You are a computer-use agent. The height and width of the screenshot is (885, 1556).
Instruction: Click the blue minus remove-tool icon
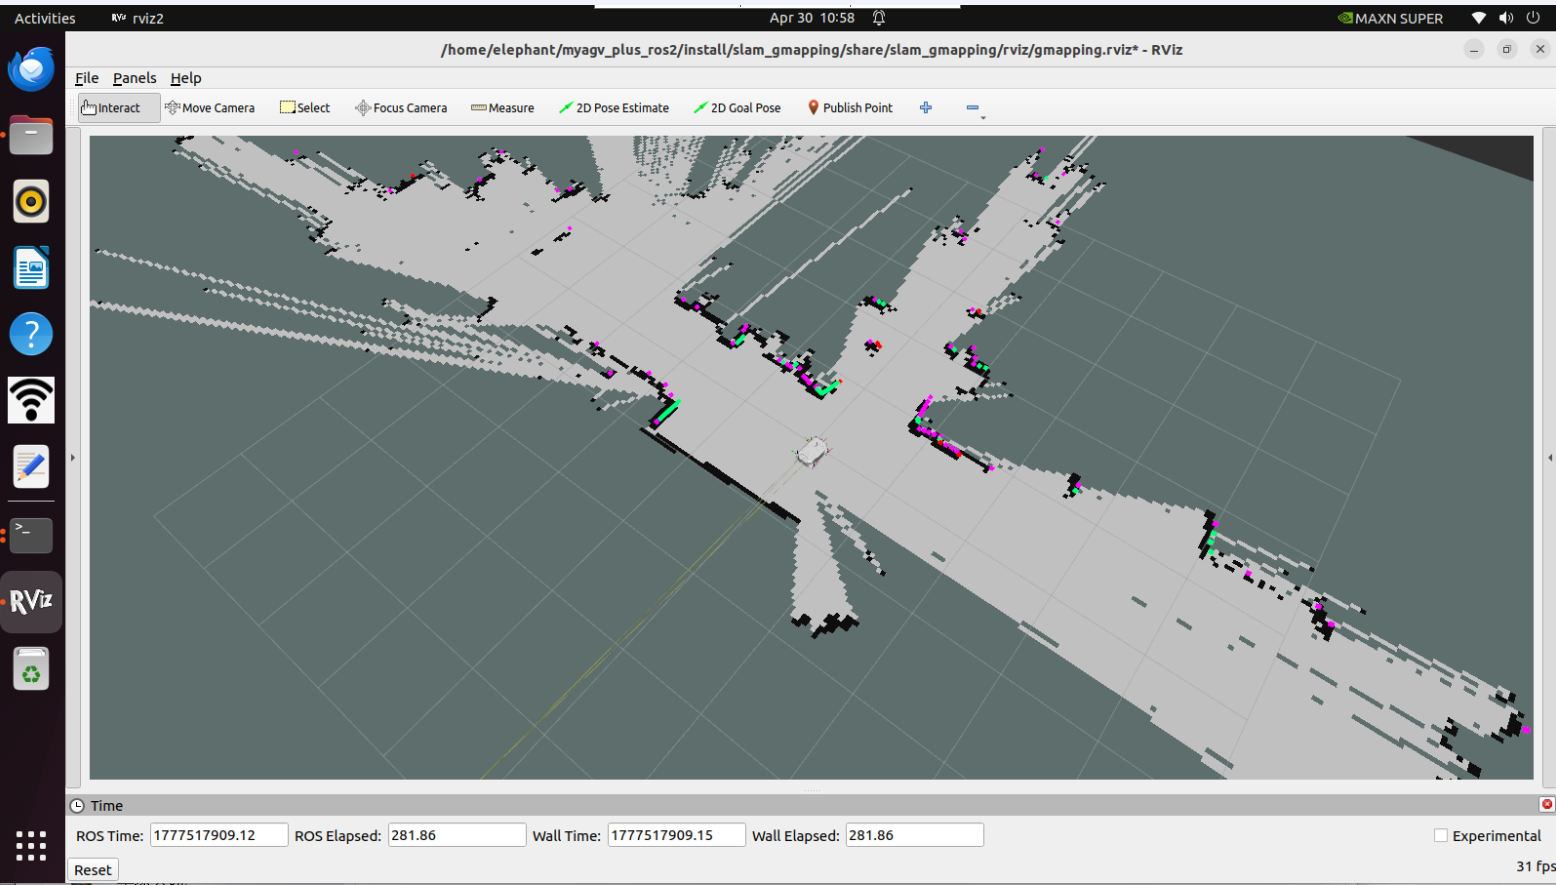pyautogui.click(x=973, y=108)
